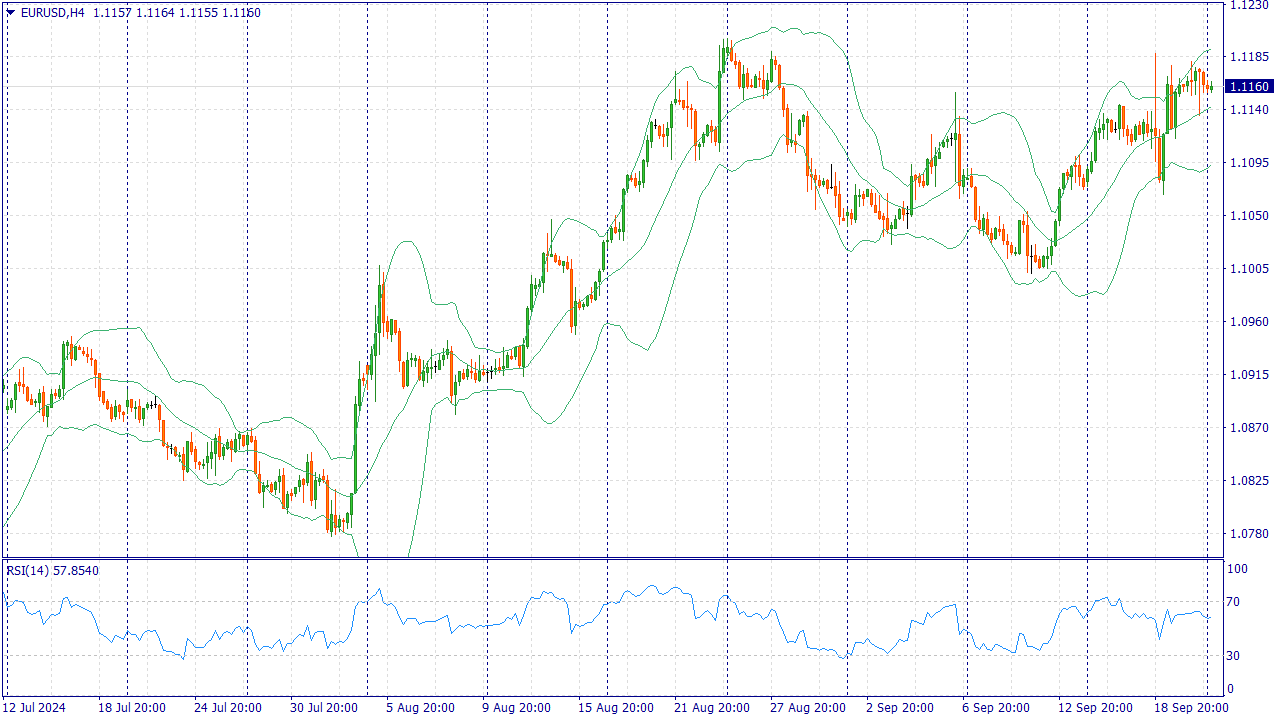
Task: Click the 1.0960 price axis label
Action: click(1249, 321)
